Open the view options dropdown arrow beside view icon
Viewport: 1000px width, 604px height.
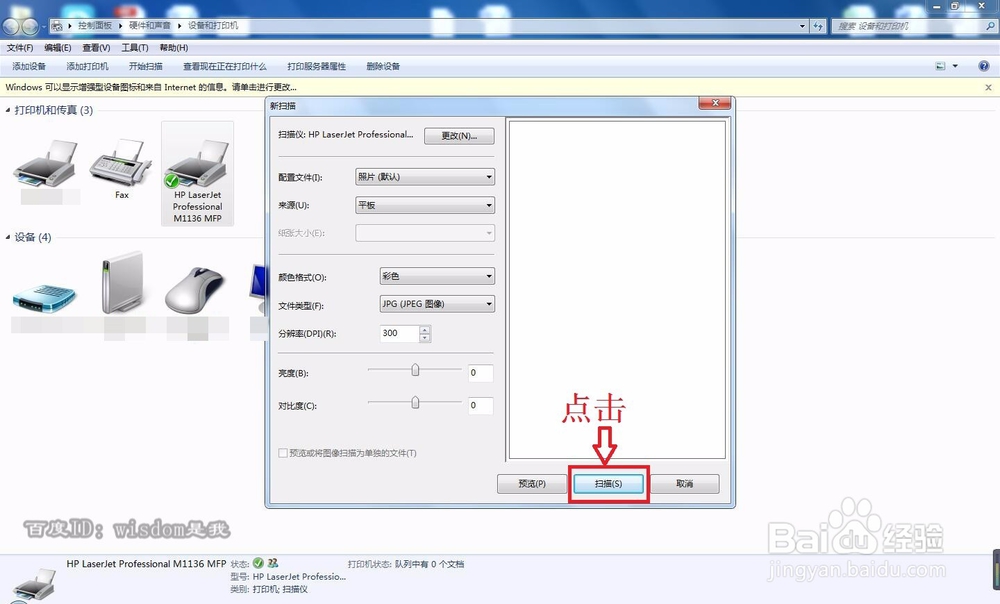pyautogui.click(x=955, y=66)
